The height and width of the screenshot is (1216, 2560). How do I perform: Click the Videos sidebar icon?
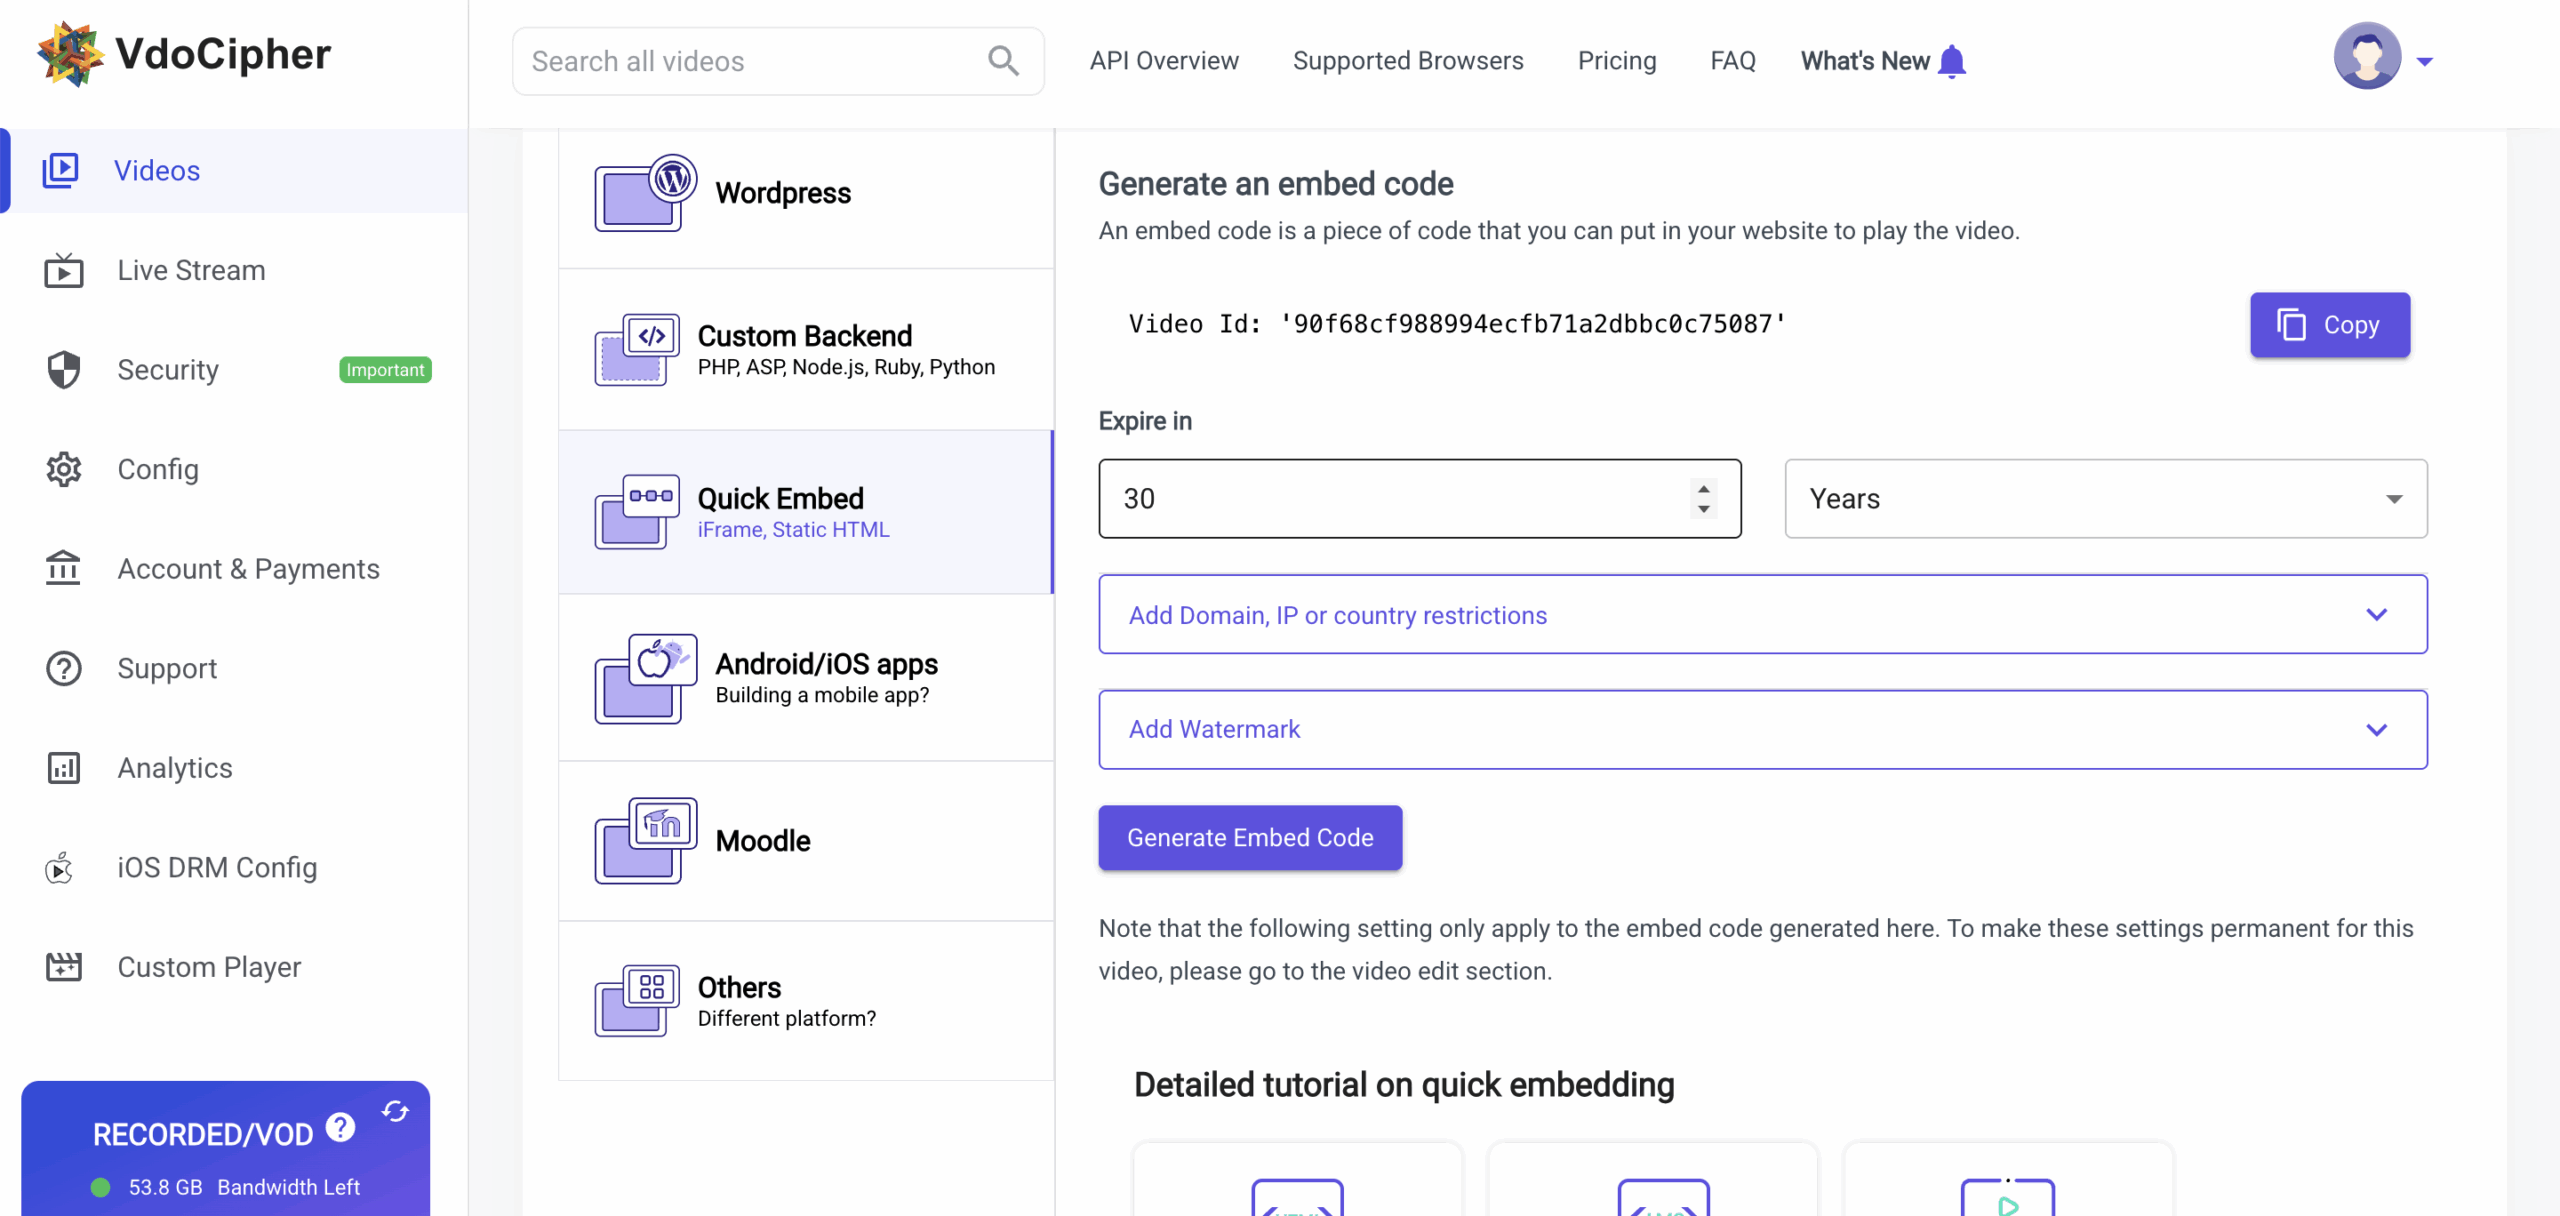point(60,170)
